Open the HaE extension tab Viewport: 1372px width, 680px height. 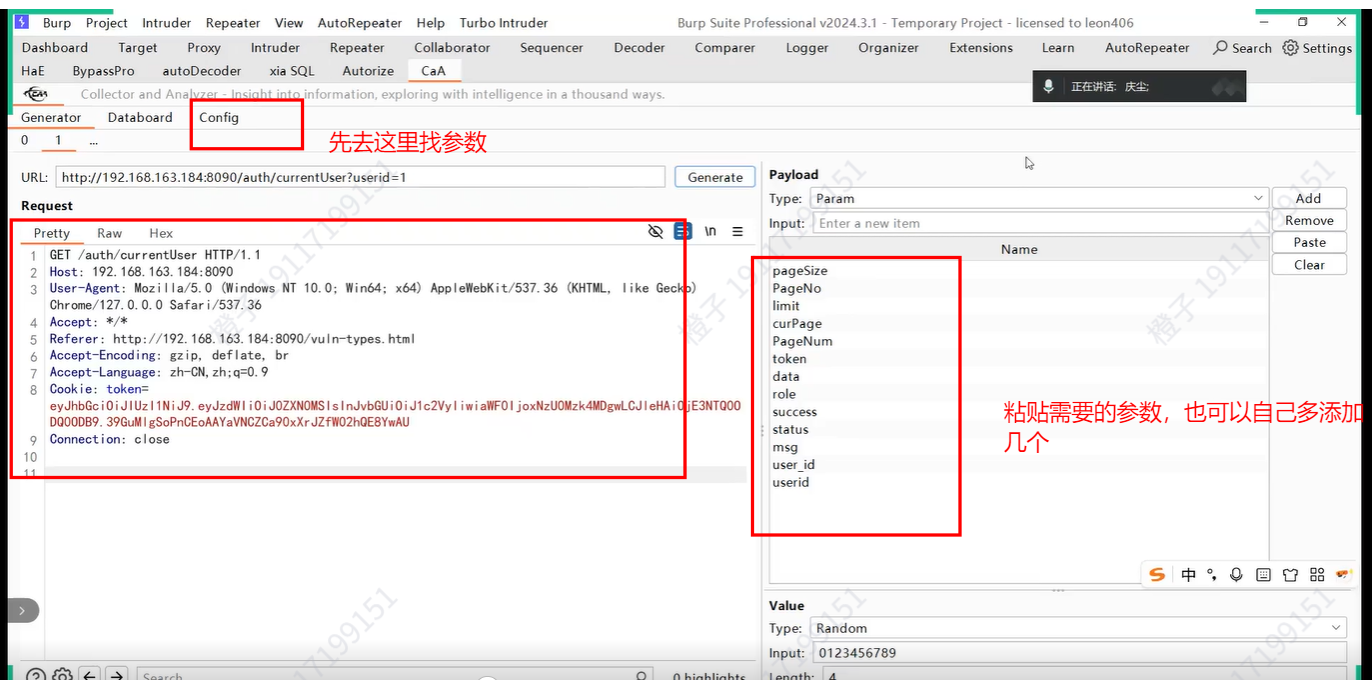pos(33,71)
